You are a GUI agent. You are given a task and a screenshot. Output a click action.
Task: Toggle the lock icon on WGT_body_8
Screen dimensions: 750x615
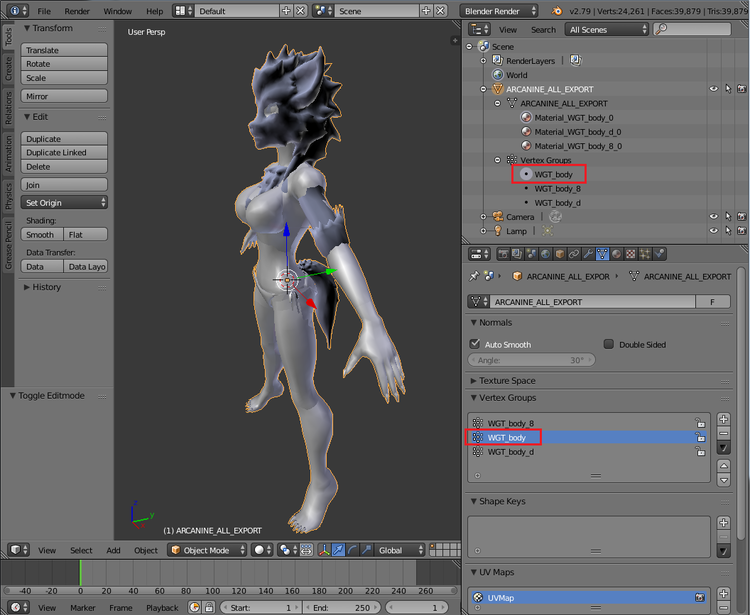(x=700, y=423)
